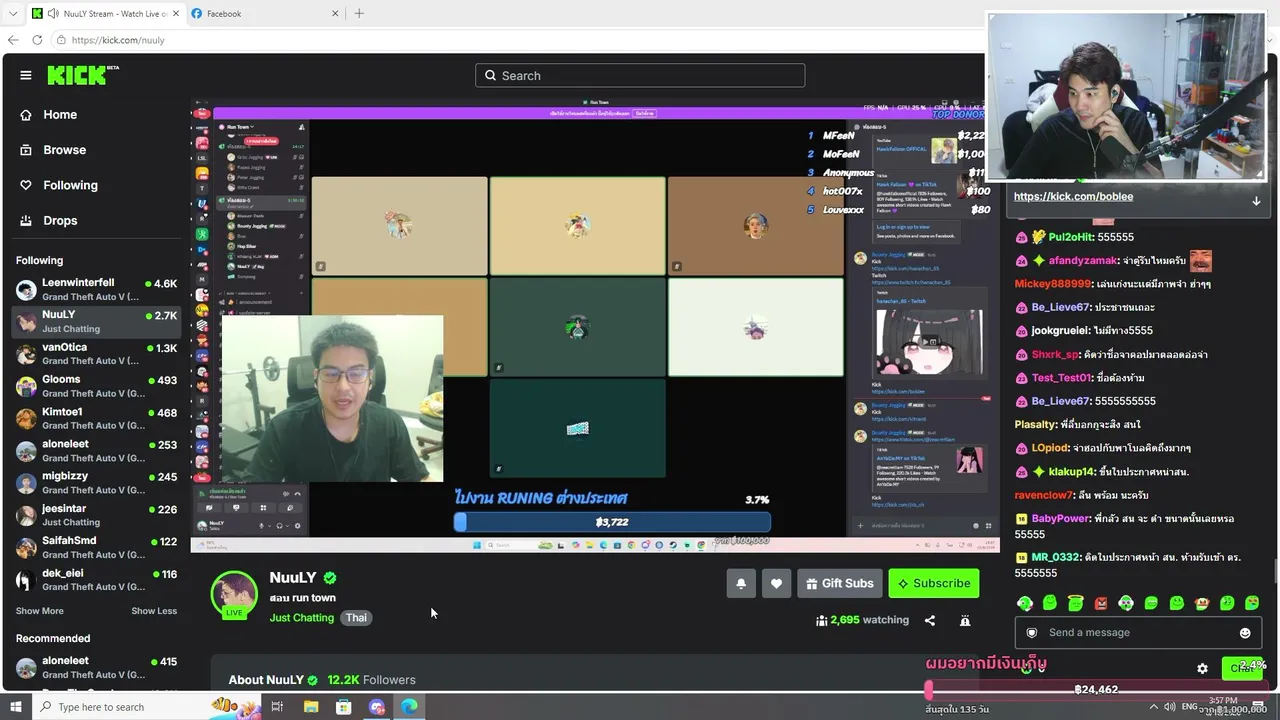The image size is (1280, 720).
Task: Open chat settings gear
Action: tap(1203, 668)
